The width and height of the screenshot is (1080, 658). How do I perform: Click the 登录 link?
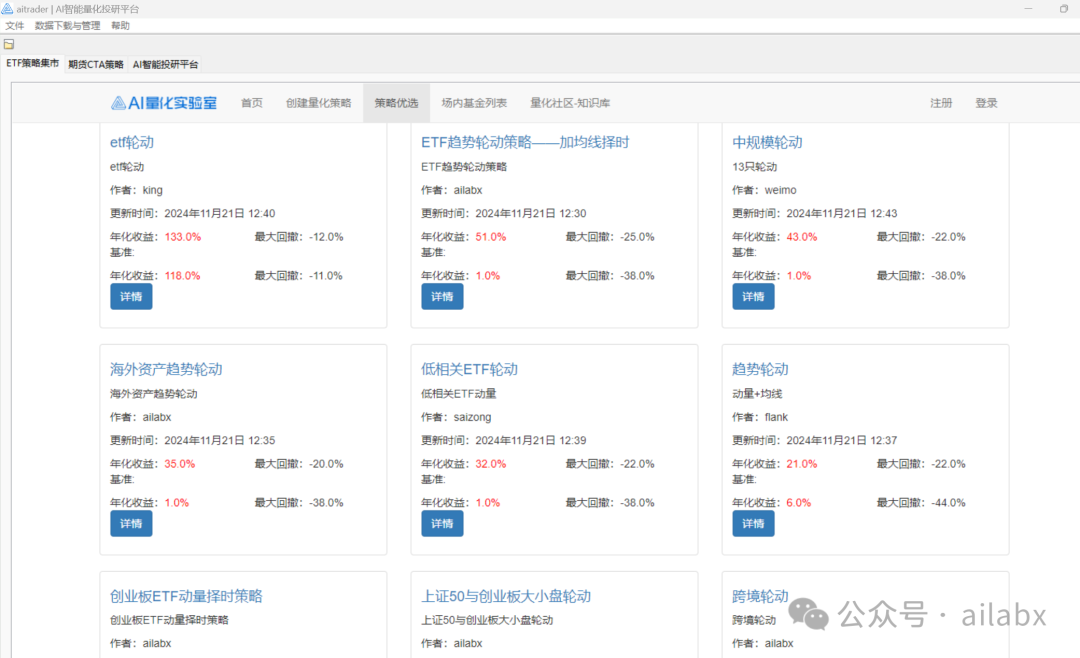point(986,103)
